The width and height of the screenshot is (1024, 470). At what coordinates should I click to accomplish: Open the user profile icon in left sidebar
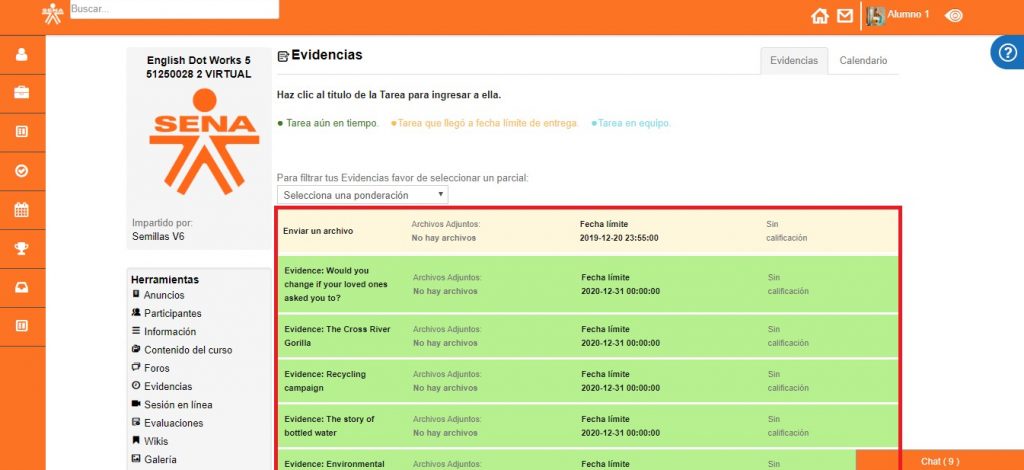pos(22,54)
